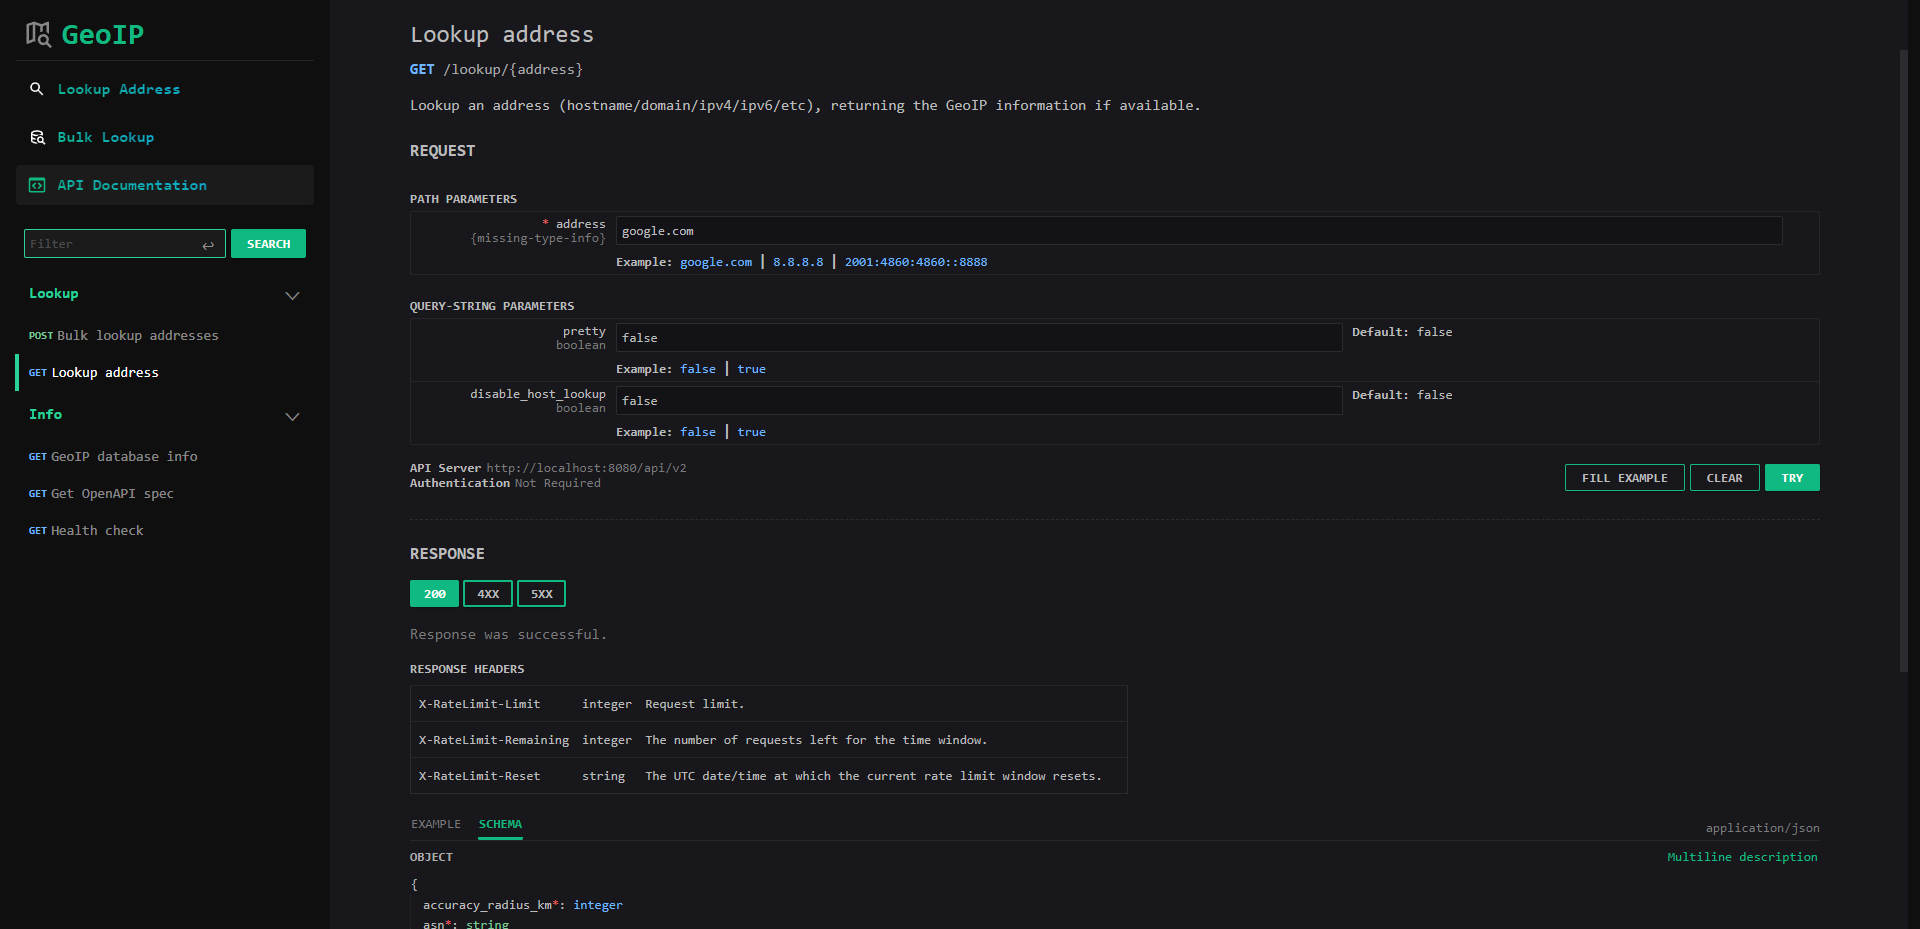Image resolution: width=1920 pixels, height=929 pixels.
Task: Click the Lookup Address magnifier icon
Action: (37, 89)
